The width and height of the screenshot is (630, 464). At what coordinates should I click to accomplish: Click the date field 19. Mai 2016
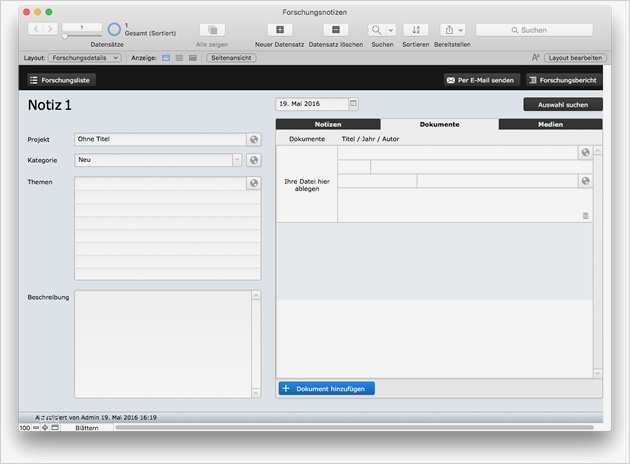(311, 104)
